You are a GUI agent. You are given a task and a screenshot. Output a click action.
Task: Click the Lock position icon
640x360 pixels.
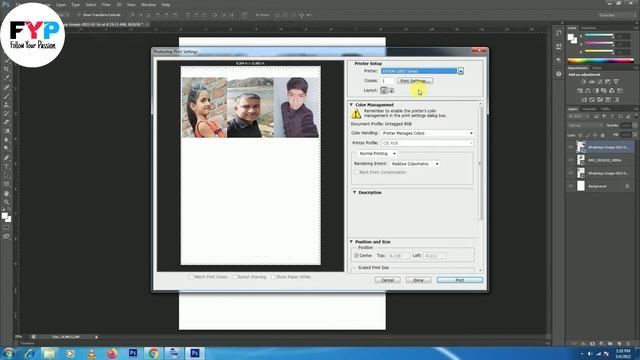(x=595, y=135)
